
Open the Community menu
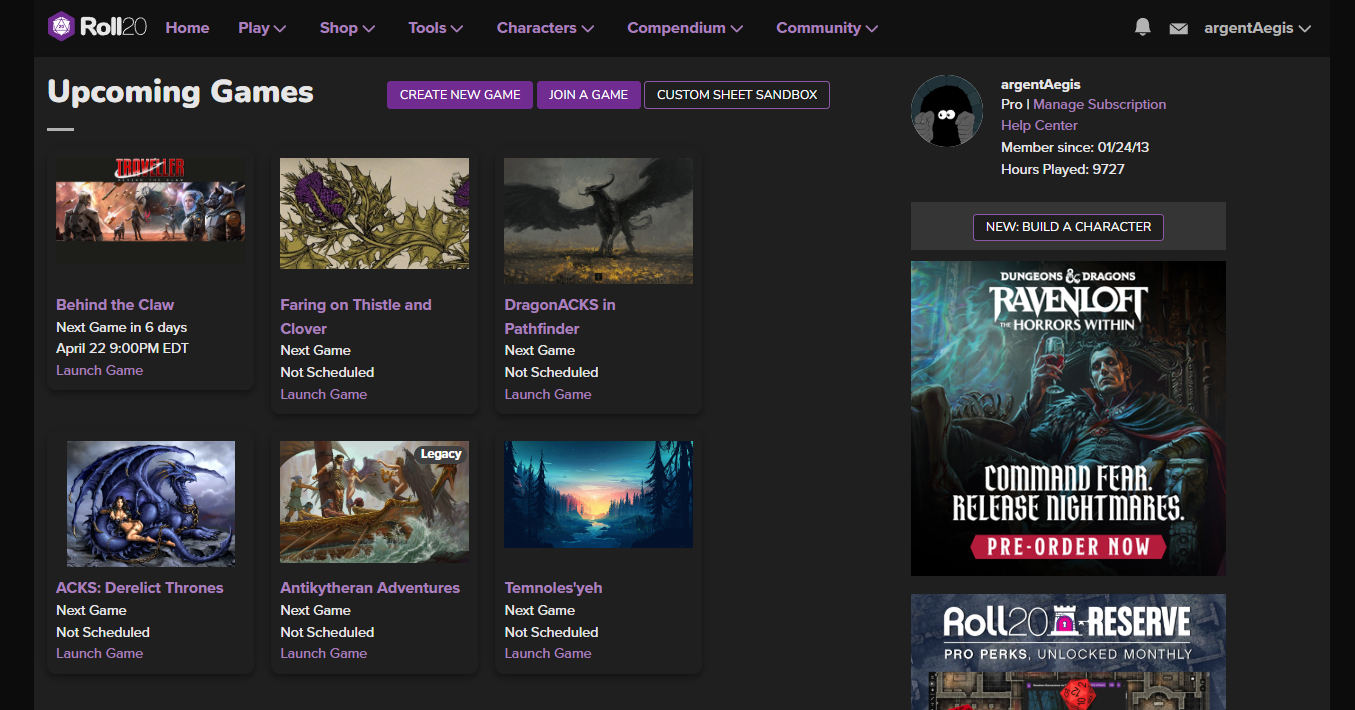(826, 28)
